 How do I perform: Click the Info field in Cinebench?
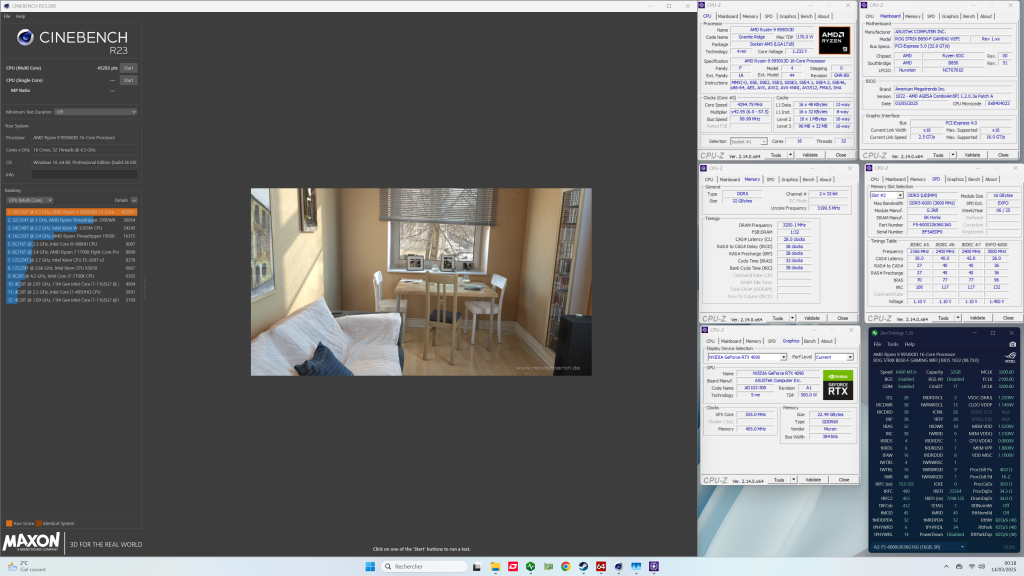coord(85,174)
